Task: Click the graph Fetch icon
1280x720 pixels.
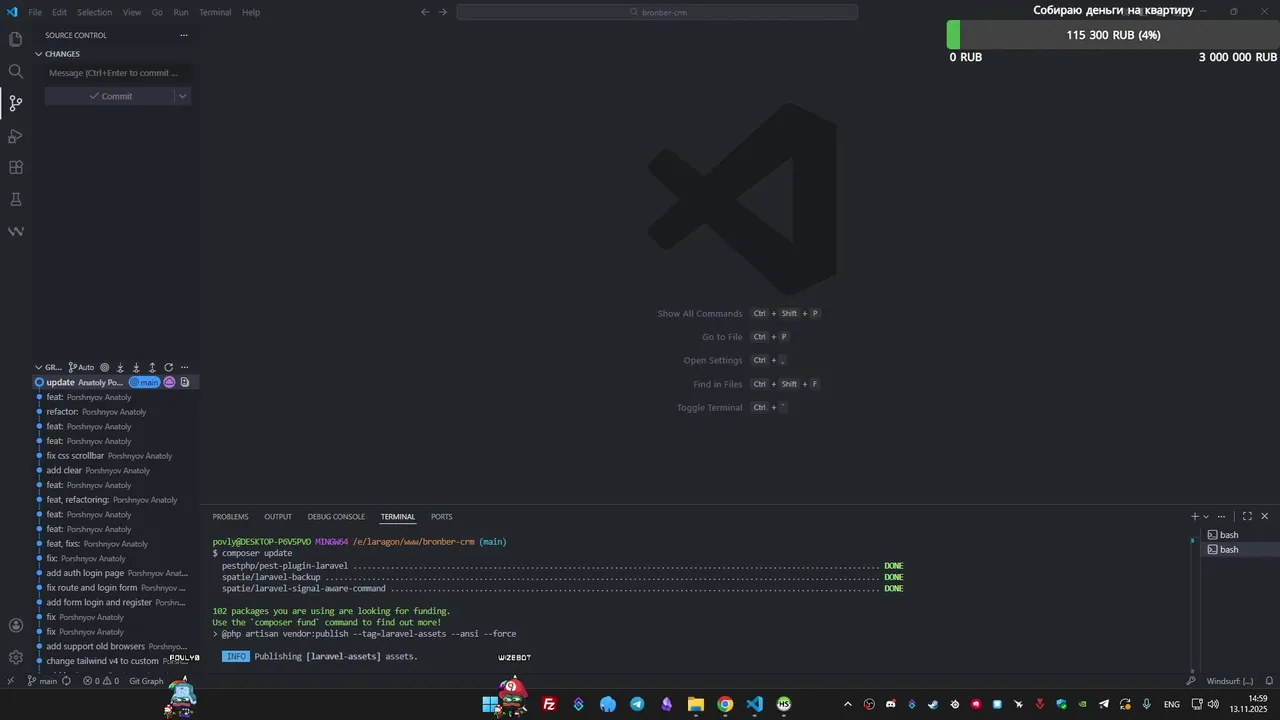Action: click(120, 367)
